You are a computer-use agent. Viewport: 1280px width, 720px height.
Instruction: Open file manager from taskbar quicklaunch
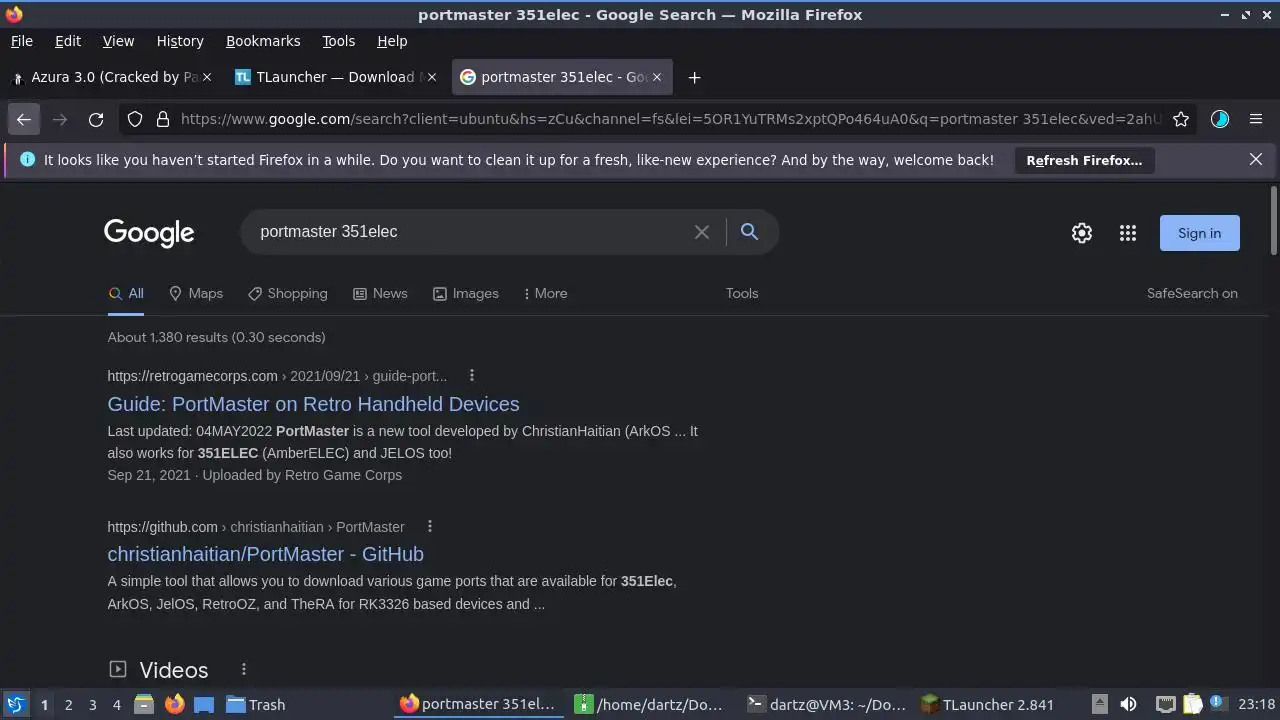143,704
